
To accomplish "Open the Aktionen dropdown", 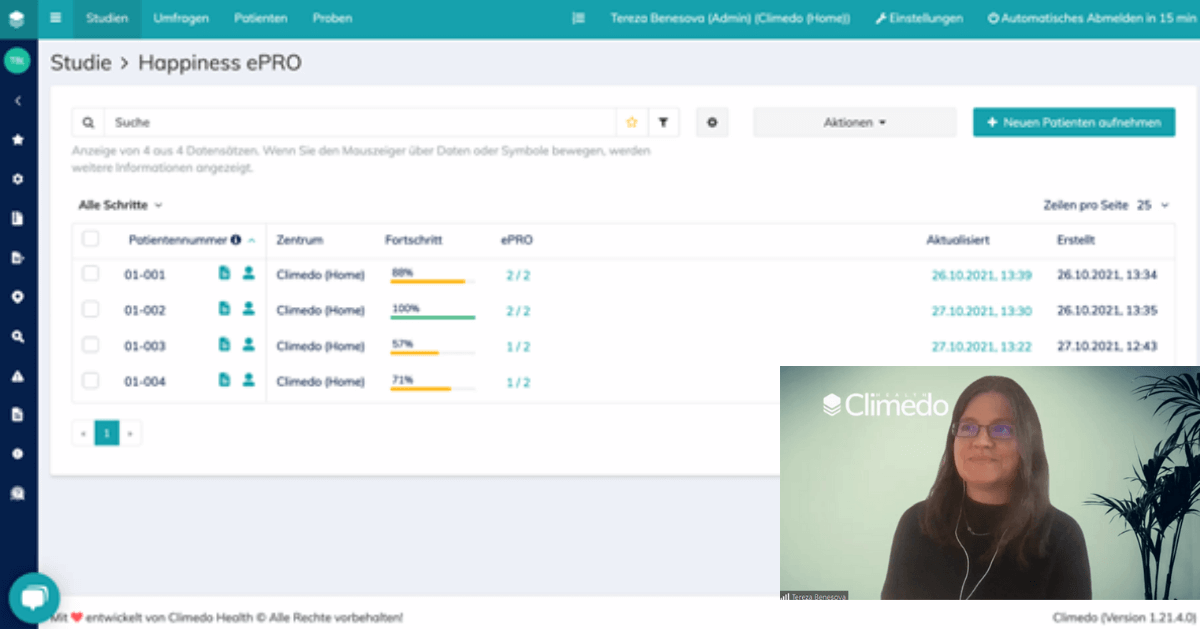I will pos(855,121).
